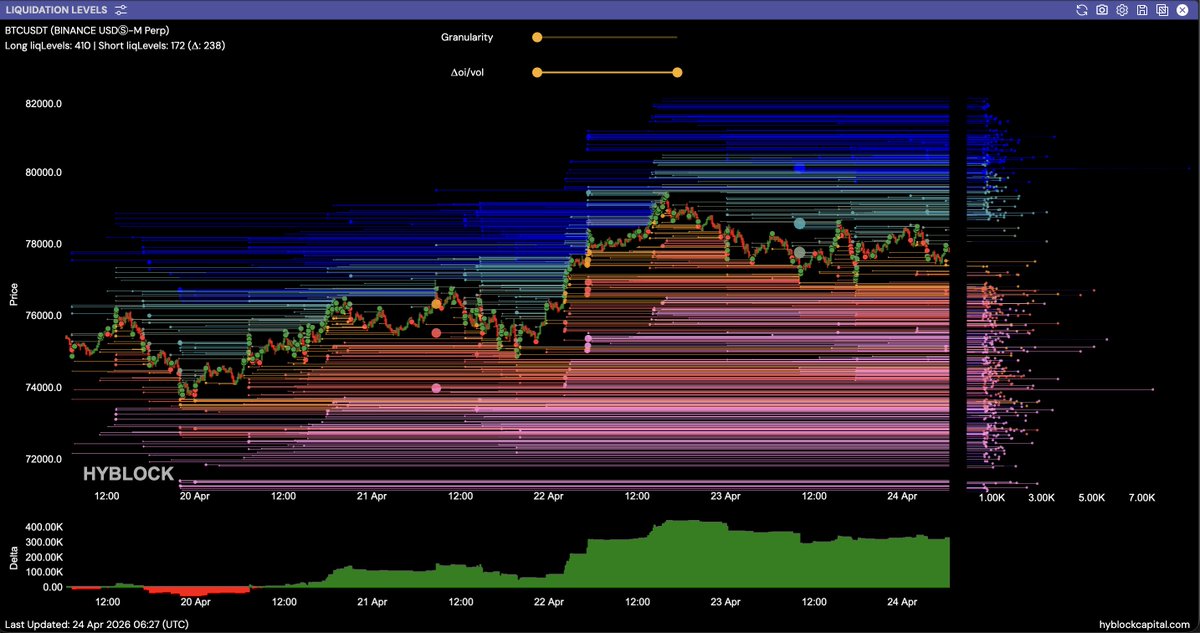Save the chart with the floppy disk icon
Viewport: 1200px width, 633px height.
pos(1142,9)
